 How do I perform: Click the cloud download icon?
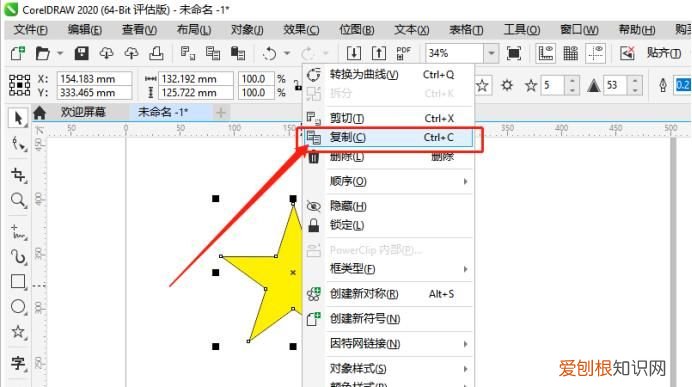pos(106,53)
